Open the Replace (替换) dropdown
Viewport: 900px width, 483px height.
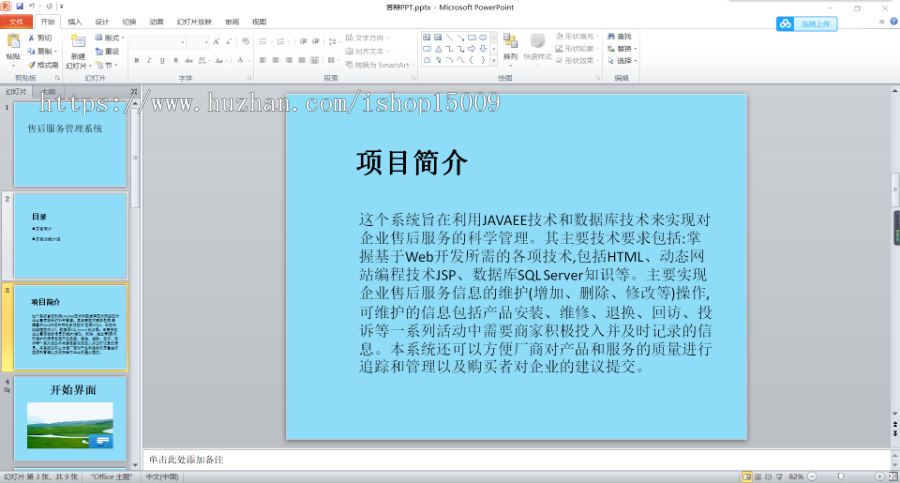click(x=623, y=49)
